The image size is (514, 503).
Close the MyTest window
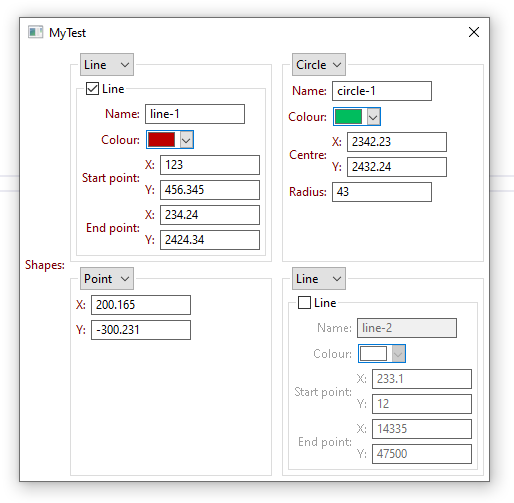[474, 32]
